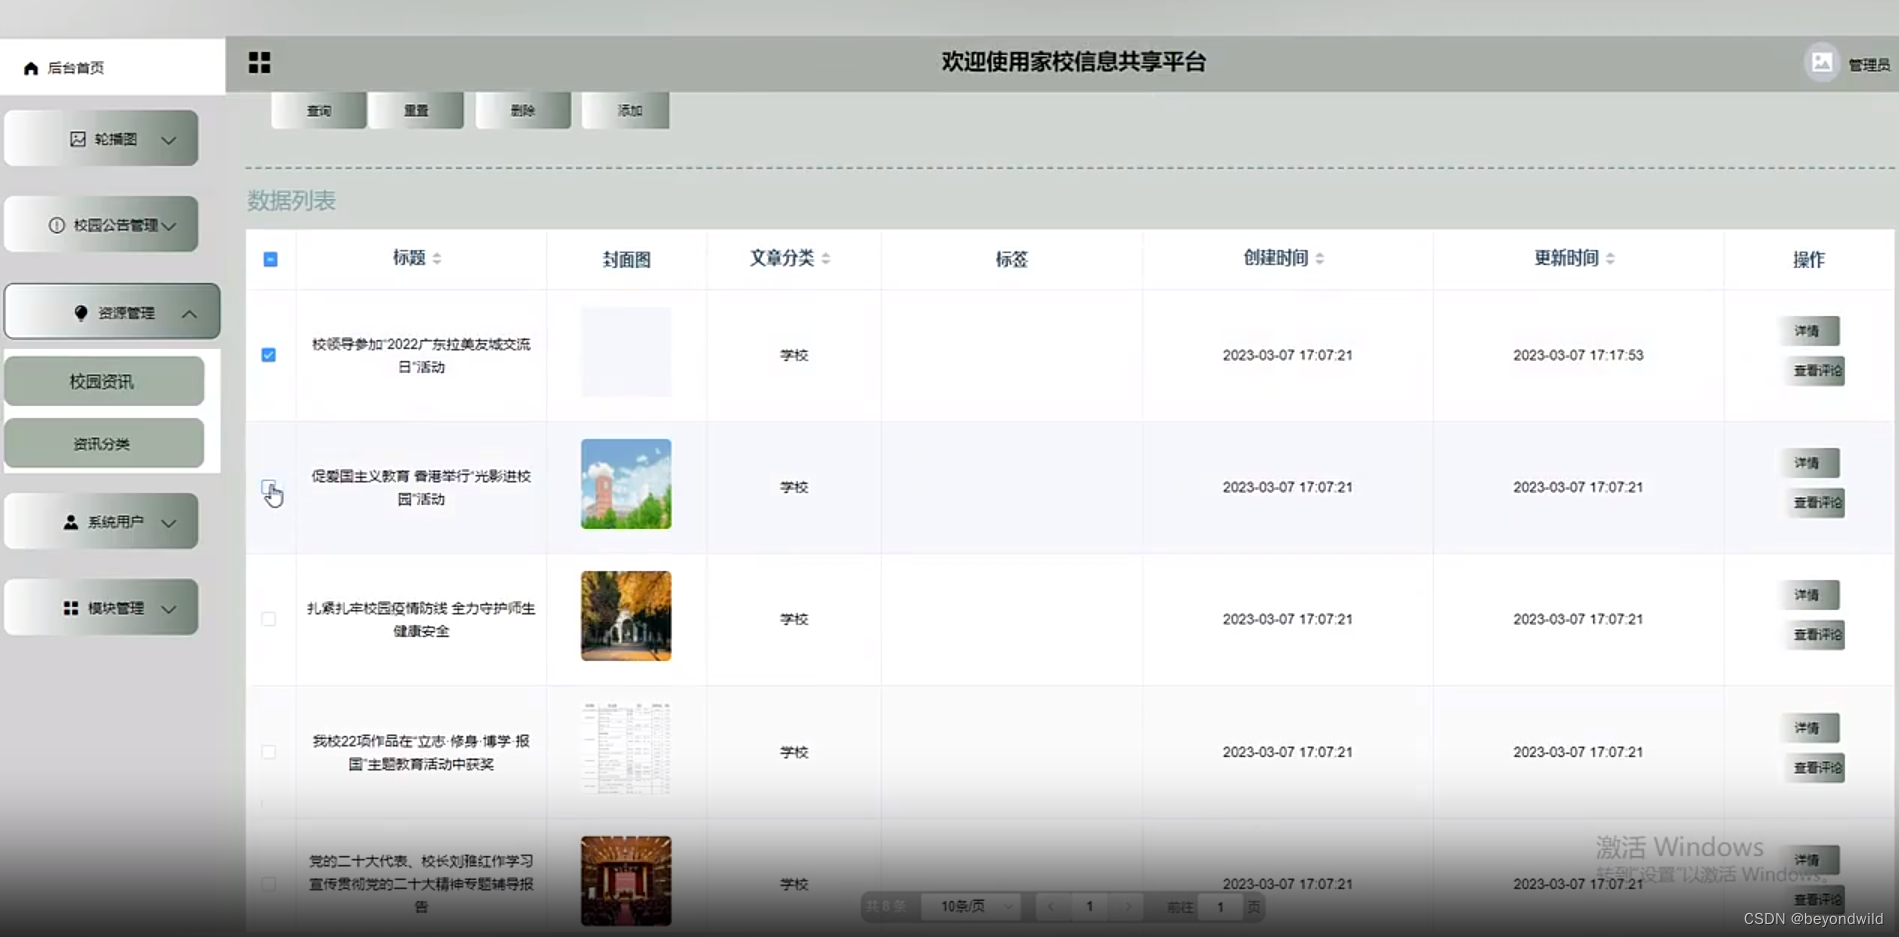
Task: Open the 管理员 avatar icon top right
Action: (x=1822, y=62)
